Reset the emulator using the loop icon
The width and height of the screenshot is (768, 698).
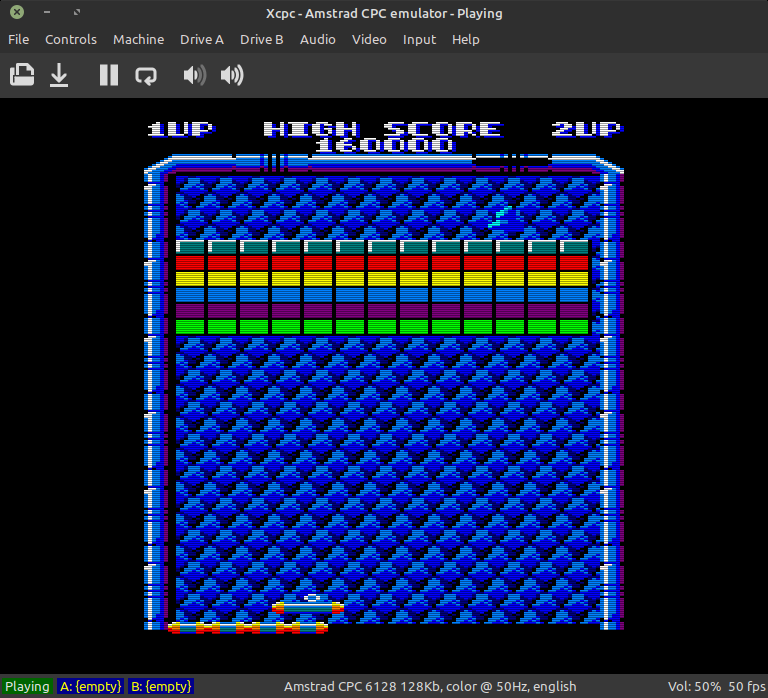point(146,75)
